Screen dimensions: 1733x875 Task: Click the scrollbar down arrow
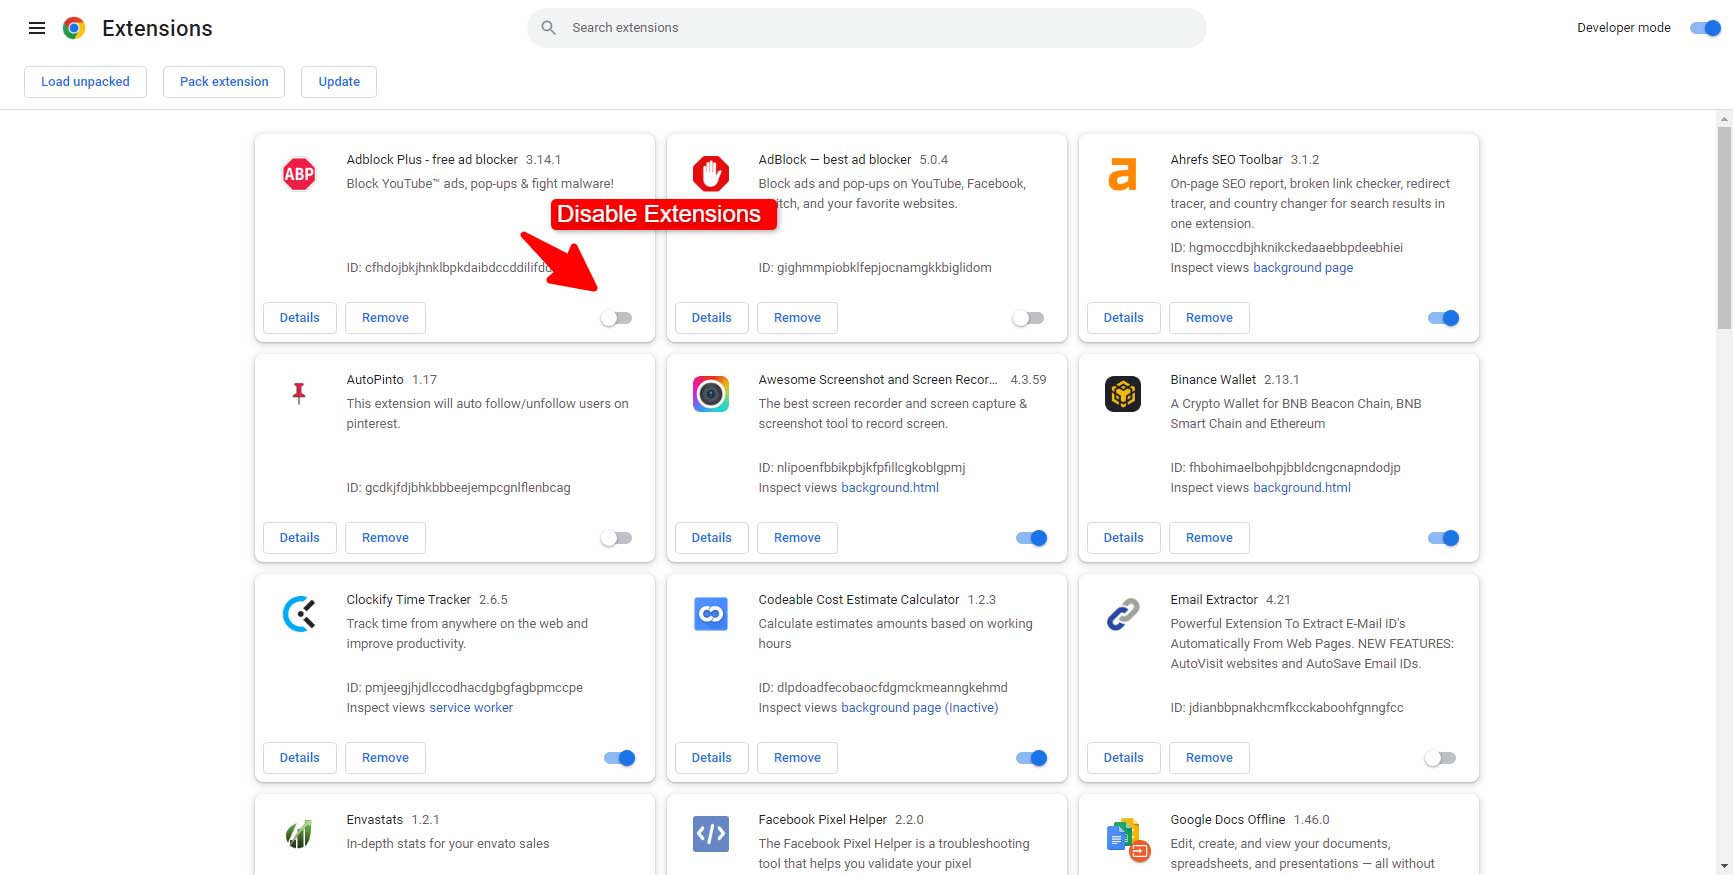pos(1724,866)
